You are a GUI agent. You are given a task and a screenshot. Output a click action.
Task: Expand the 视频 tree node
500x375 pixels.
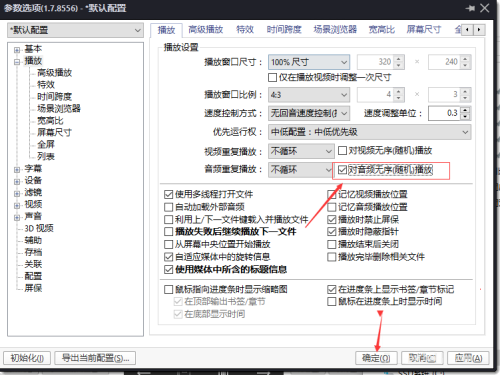click(17, 206)
